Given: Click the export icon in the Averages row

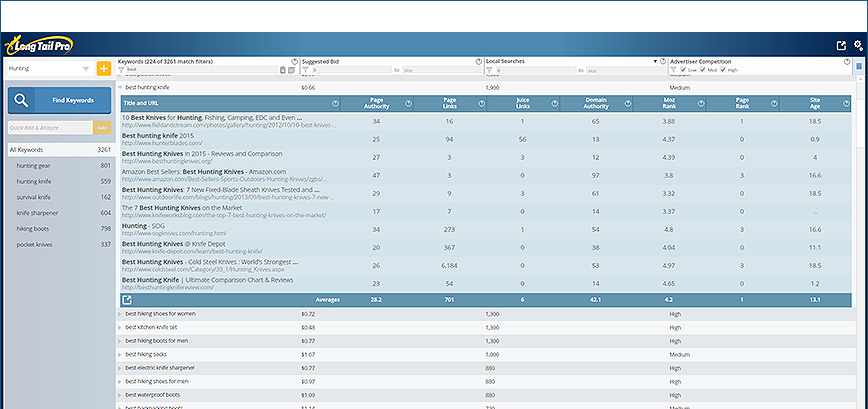Looking at the screenshot, I should pyautogui.click(x=127, y=300).
